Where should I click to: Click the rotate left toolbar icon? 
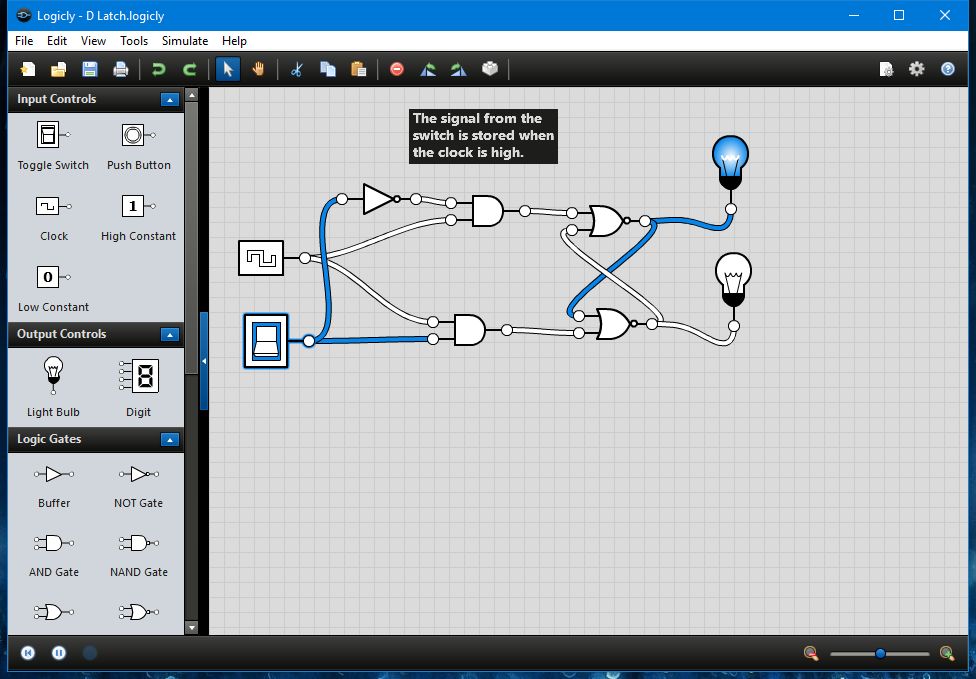pyautogui.click(x=428, y=68)
